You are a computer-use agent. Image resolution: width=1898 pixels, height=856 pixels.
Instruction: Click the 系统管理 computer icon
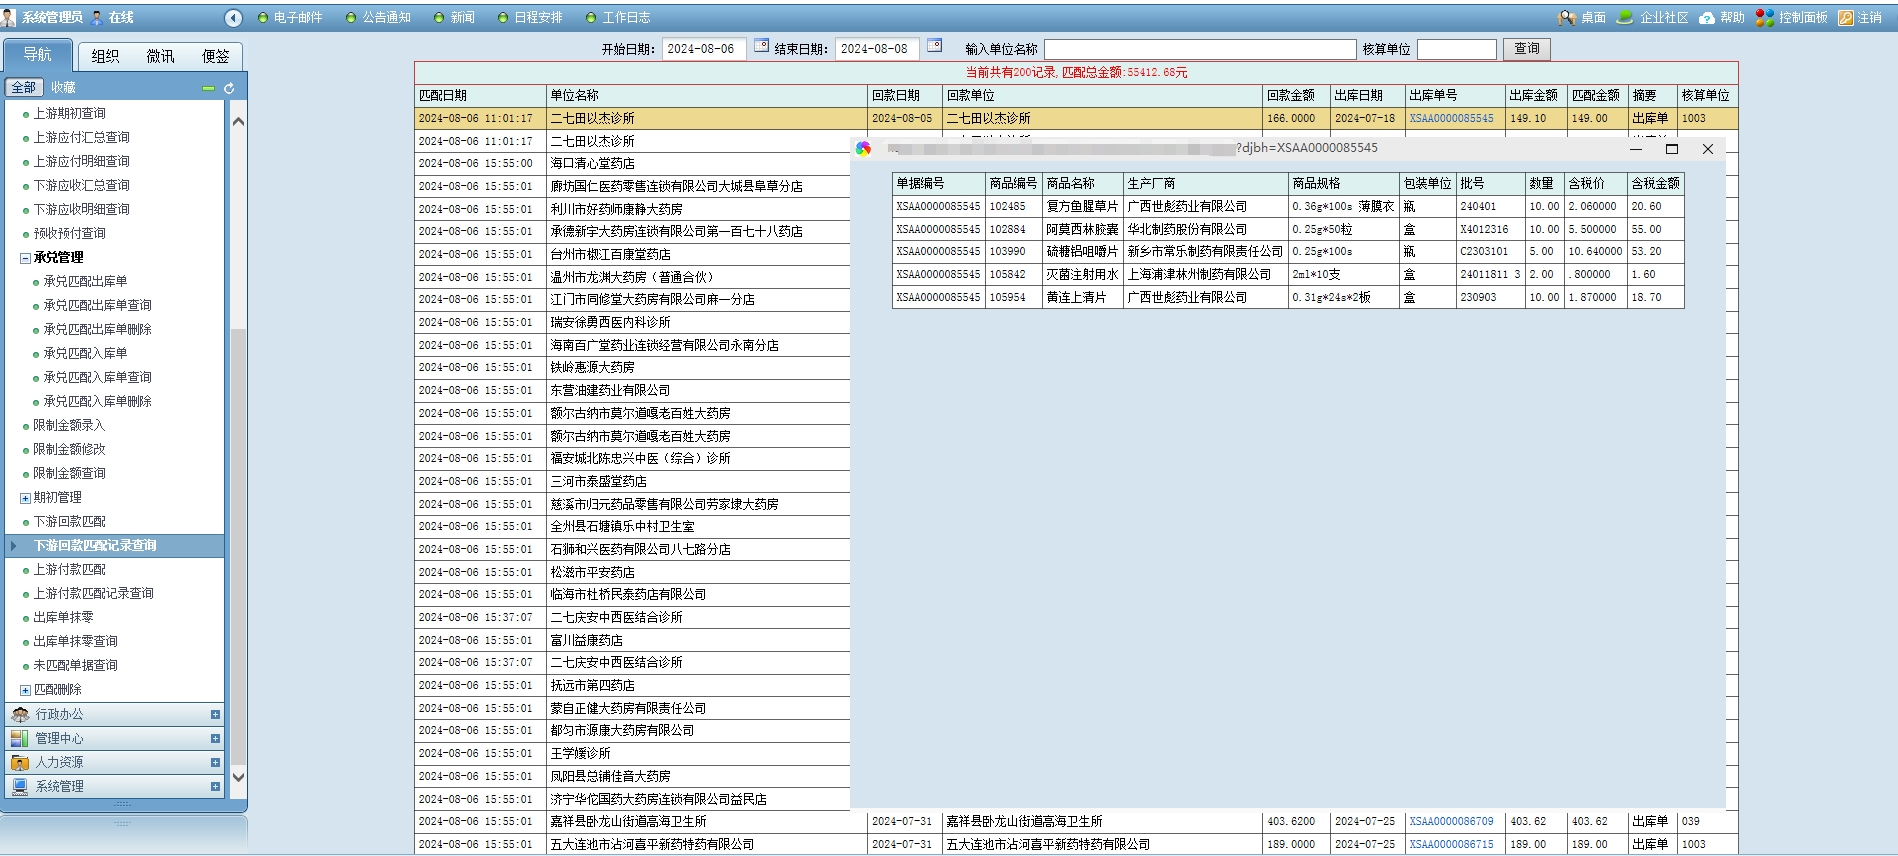pos(20,786)
